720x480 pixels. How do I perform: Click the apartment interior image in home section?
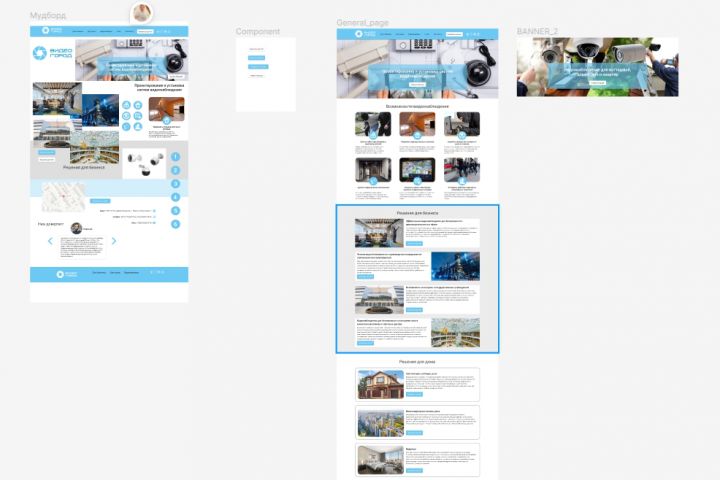click(381, 460)
